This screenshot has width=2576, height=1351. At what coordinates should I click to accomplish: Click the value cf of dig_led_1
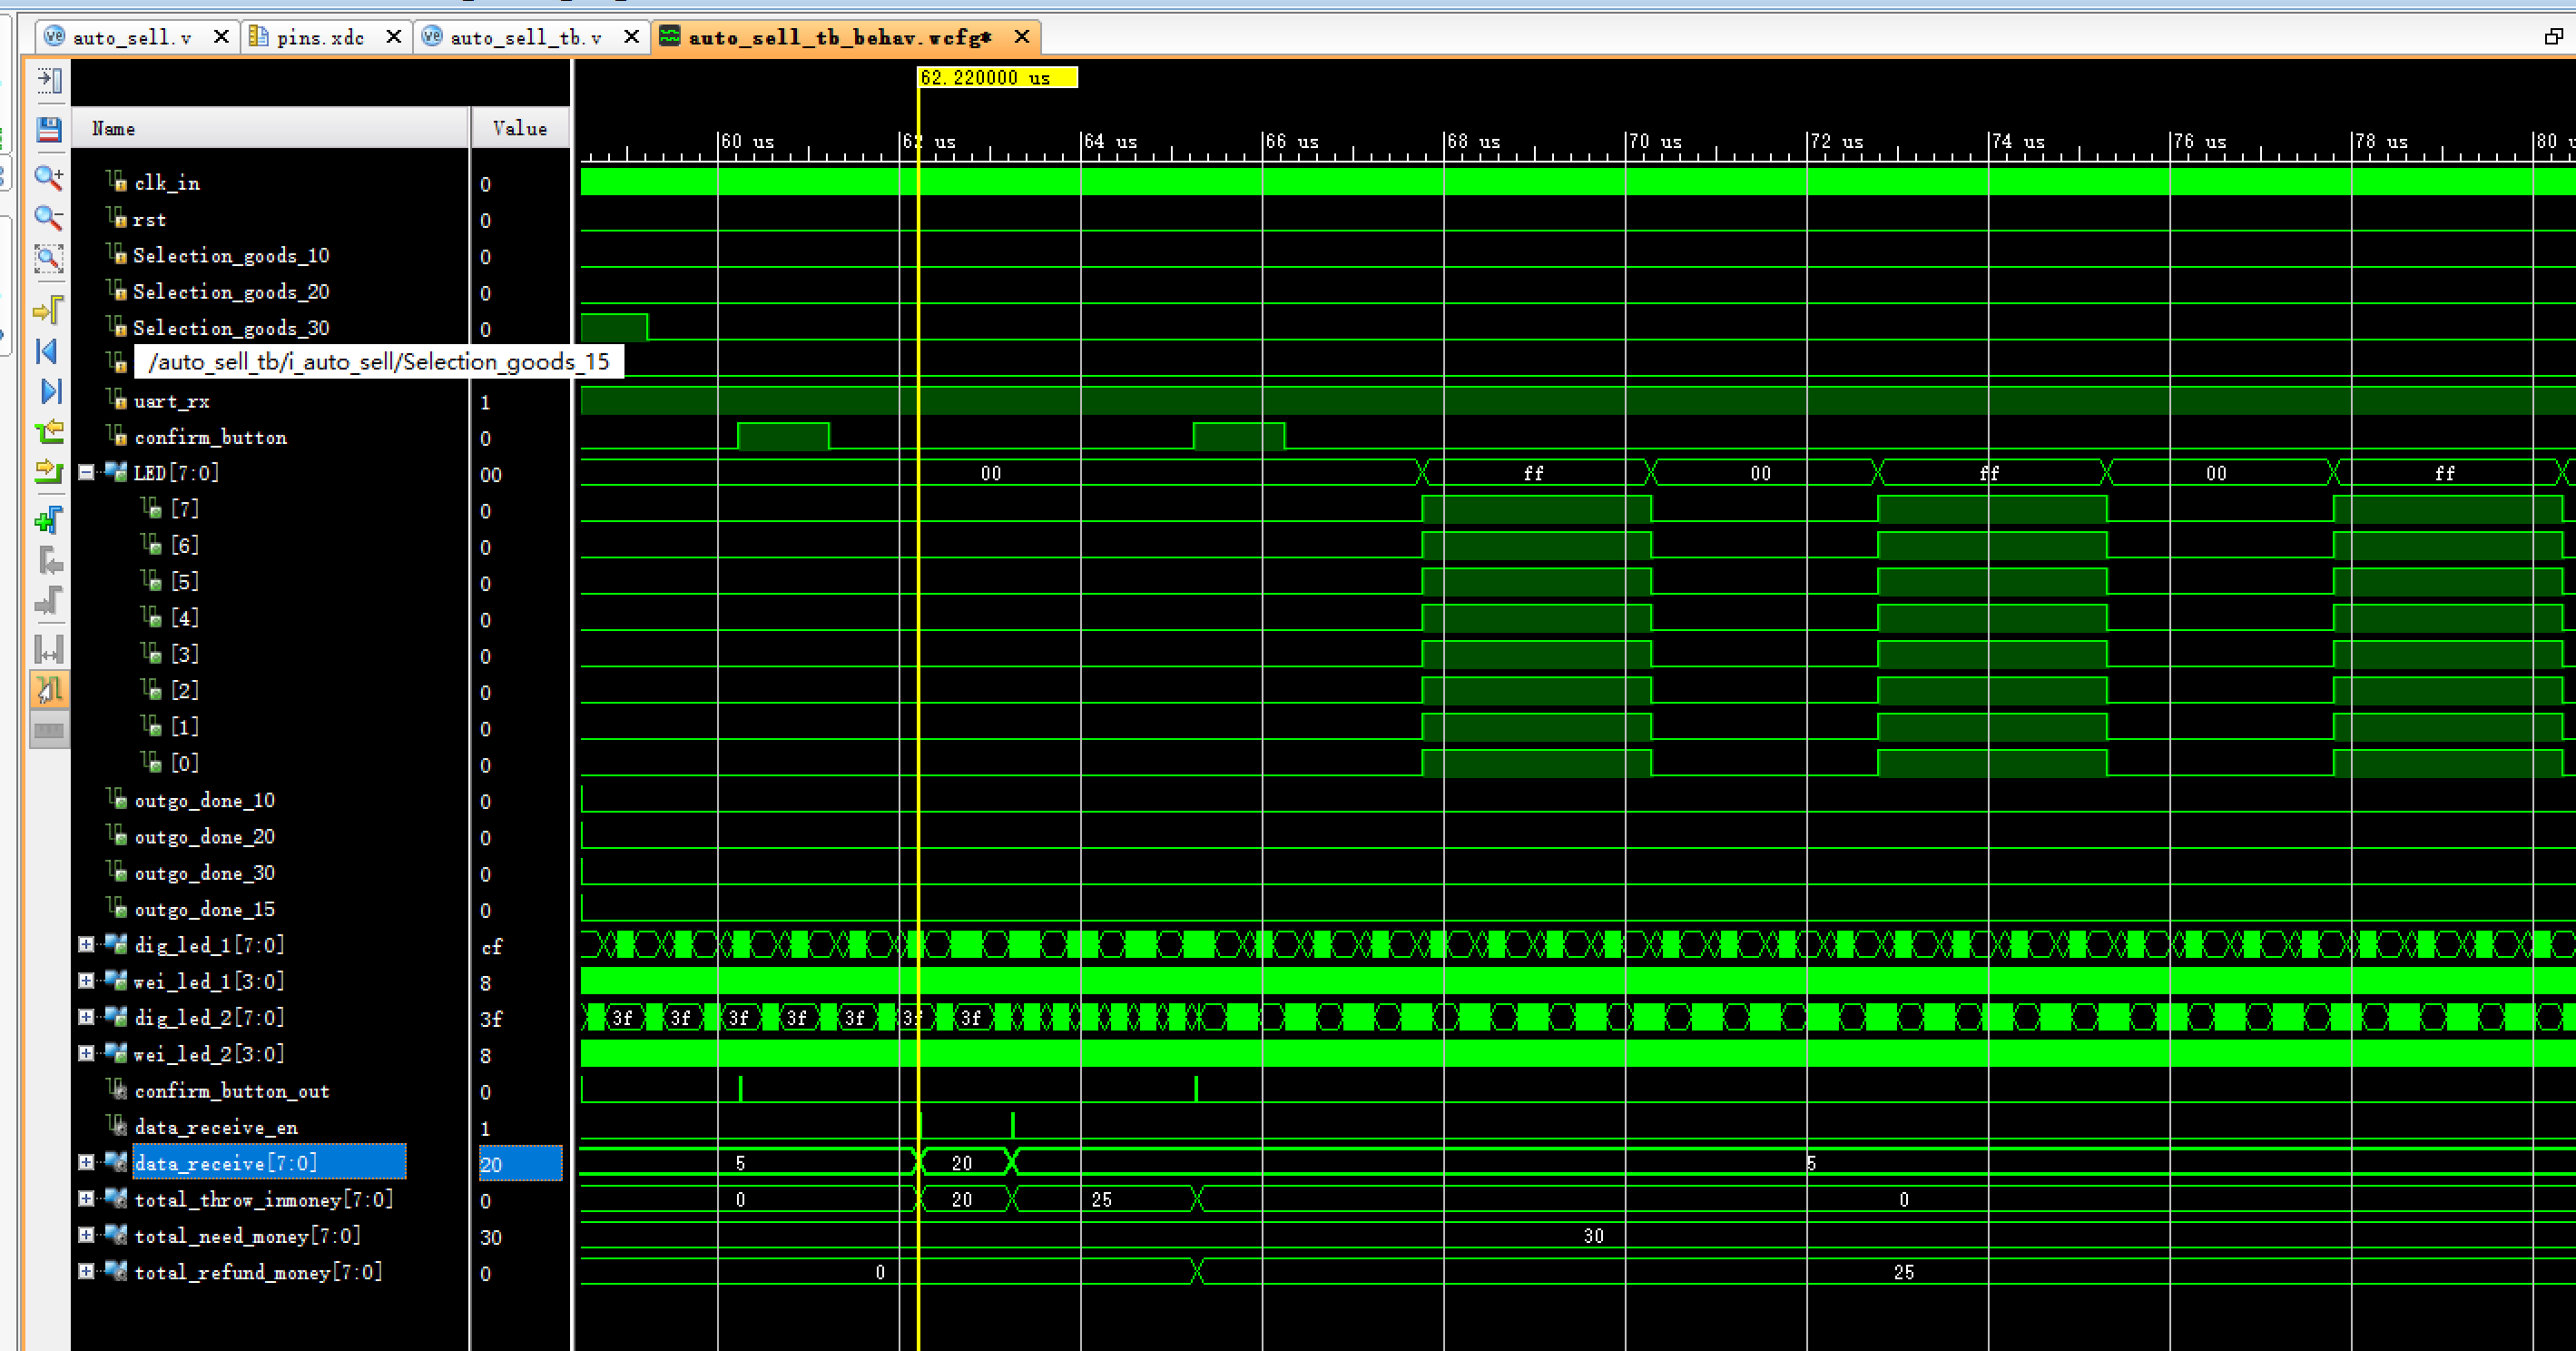[x=491, y=946]
